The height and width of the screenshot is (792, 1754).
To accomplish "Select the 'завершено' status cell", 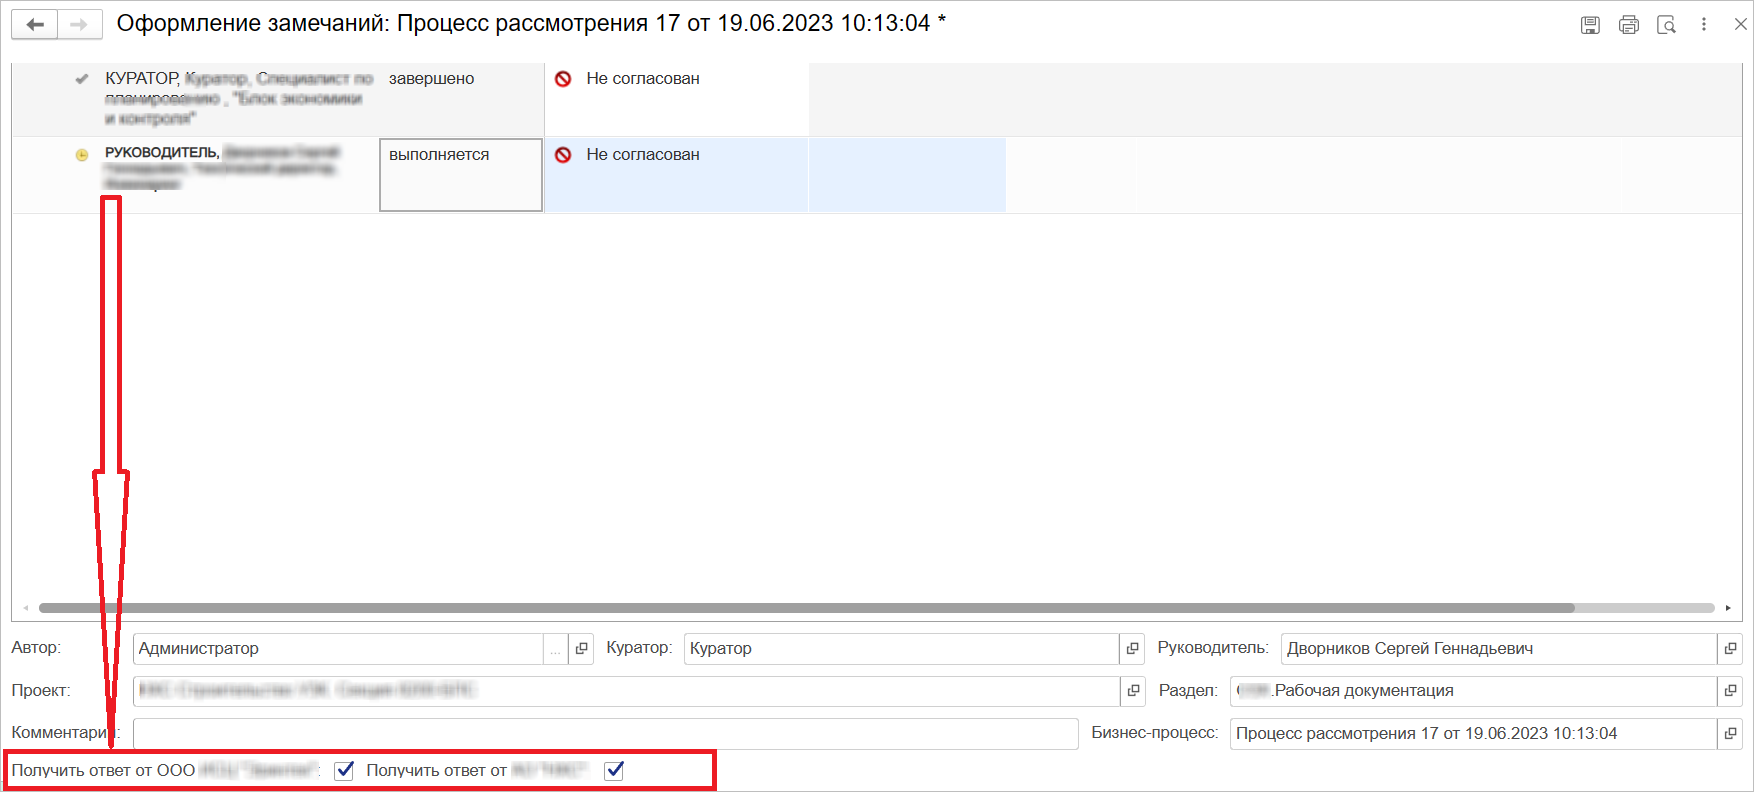I will (x=461, y=99).
